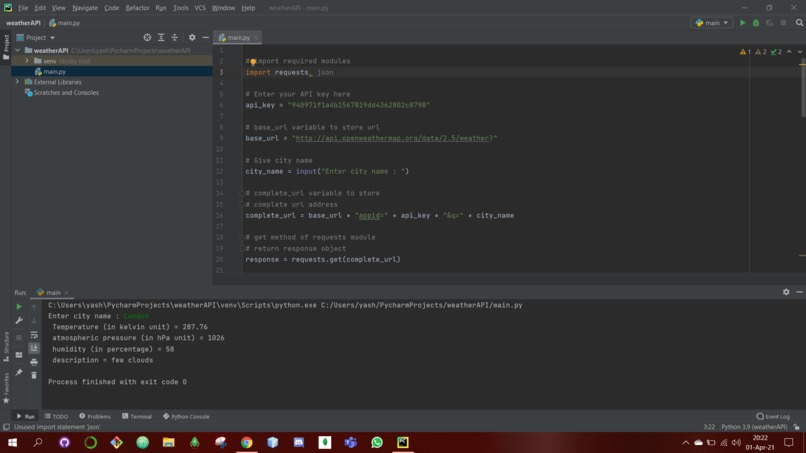Viewport: 806px width, 453px height.
Task: Toggle soft-wrap in Run console
Action: 34,335
